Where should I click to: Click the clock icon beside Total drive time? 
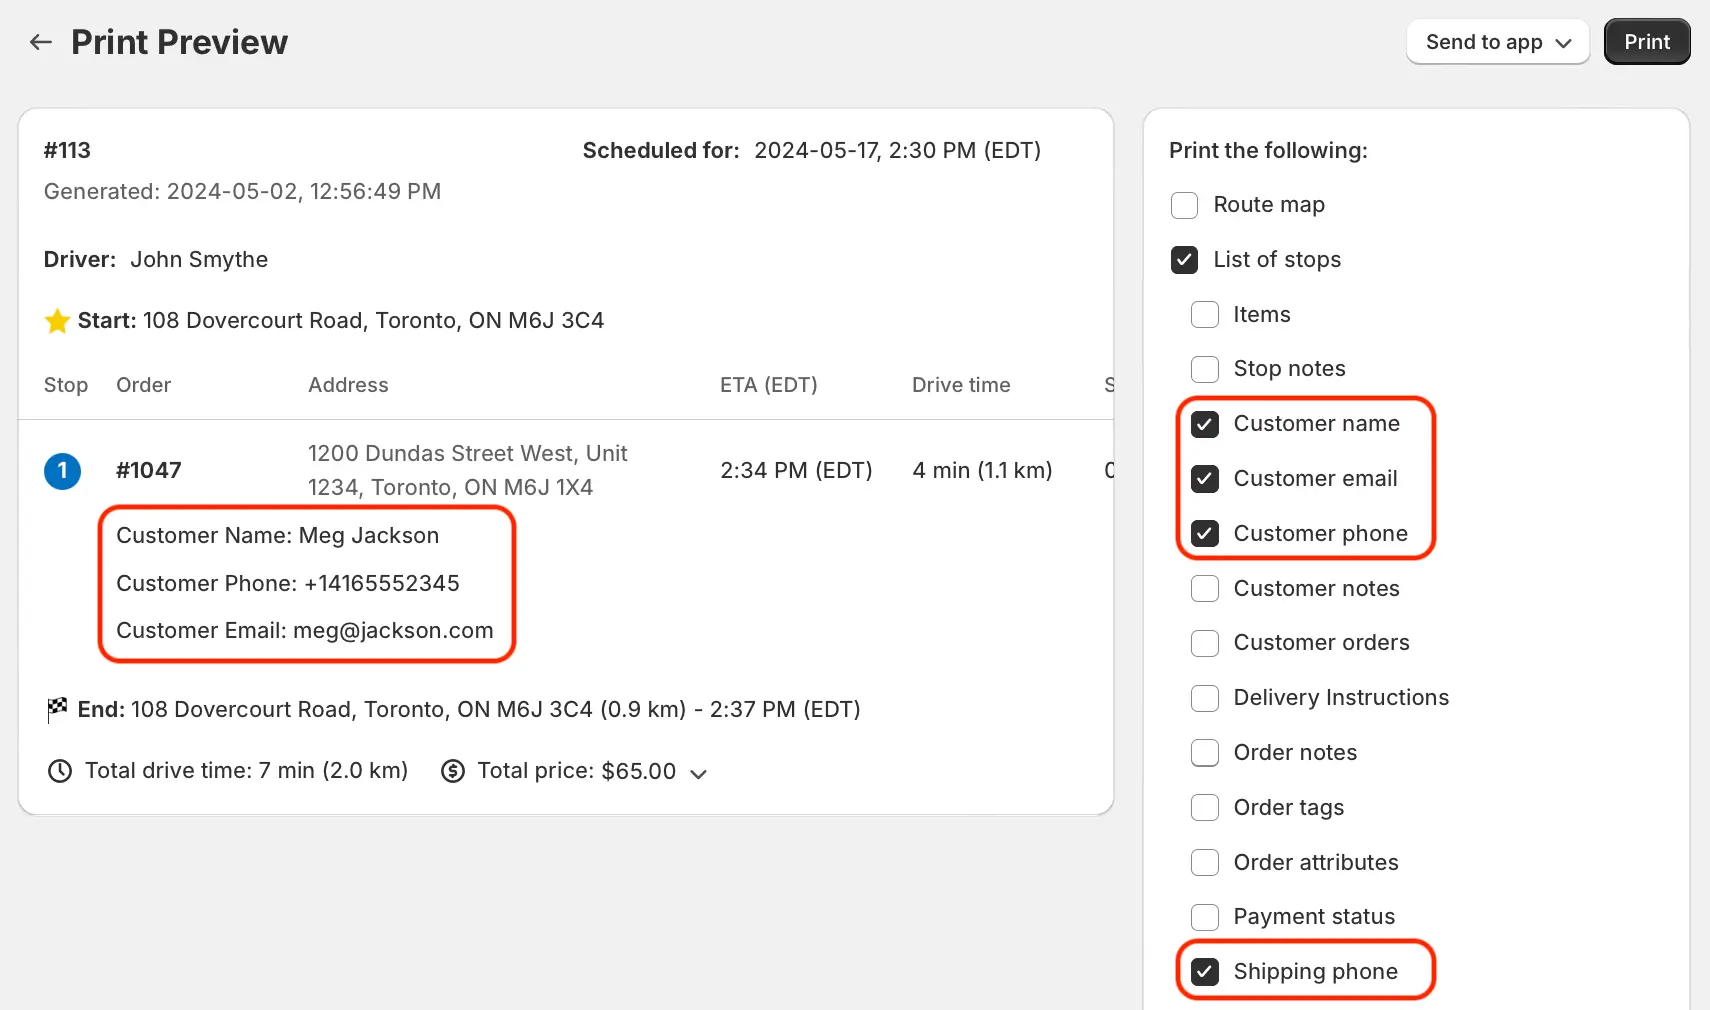click(x=60, y=771)
